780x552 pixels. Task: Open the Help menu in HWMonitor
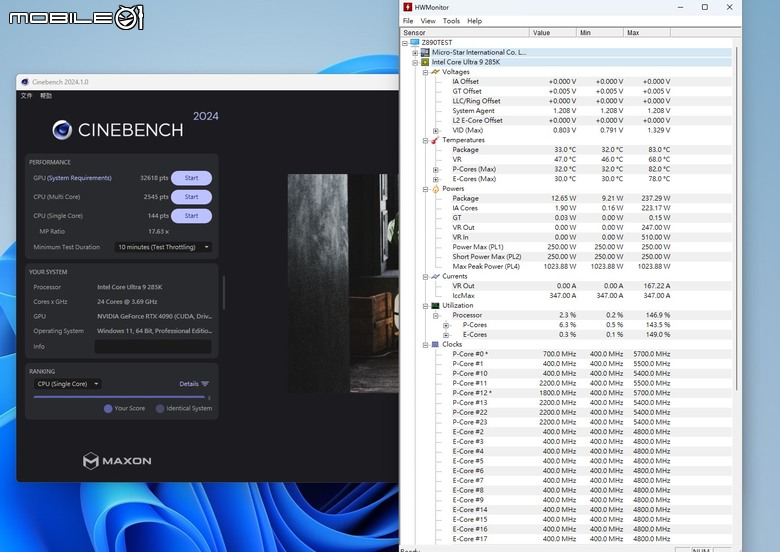(x=475, y=21)
